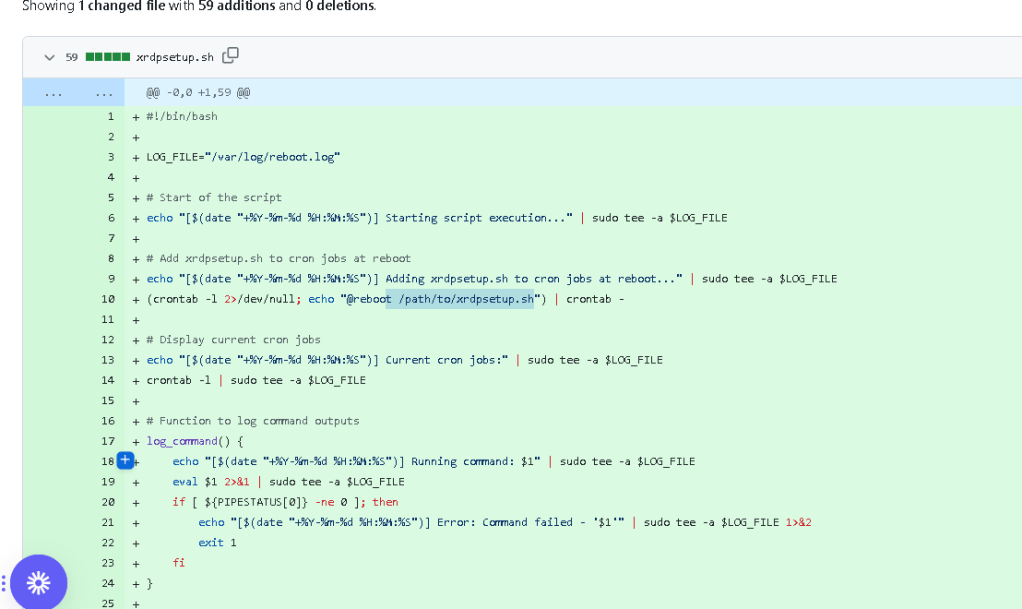The image size is (1022, 609).
Task: Click '${PIPESTATUS[0]}' text on line 20
Action: tap(256, 502)
